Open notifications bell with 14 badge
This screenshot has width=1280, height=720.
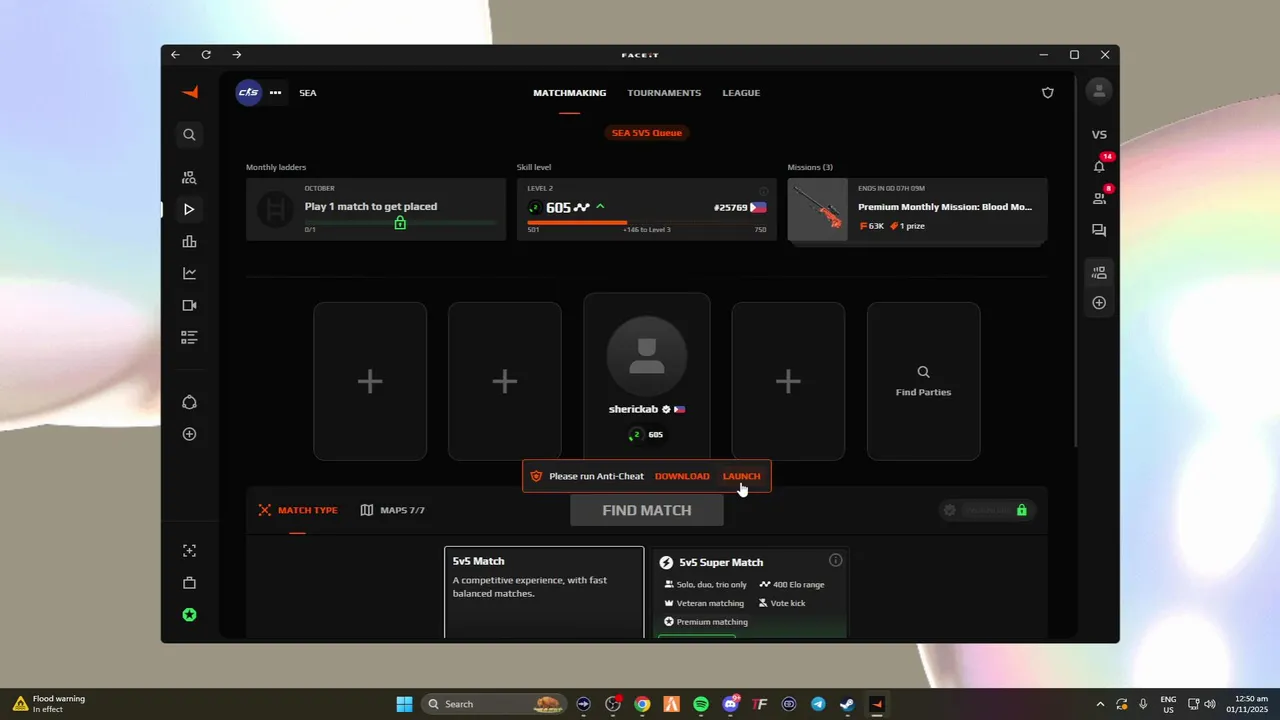[x=1099, y=165]
